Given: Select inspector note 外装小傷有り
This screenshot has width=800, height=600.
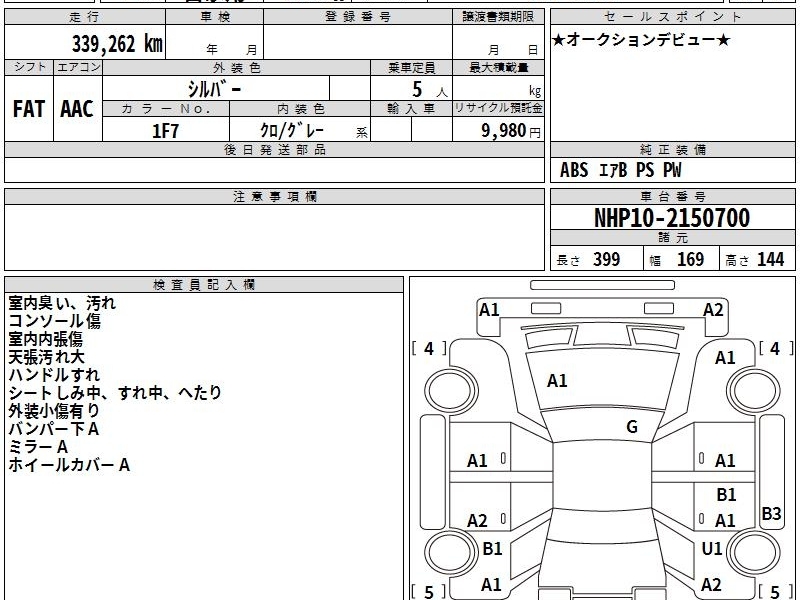Looking at the screenshot, I should [54, 411].
